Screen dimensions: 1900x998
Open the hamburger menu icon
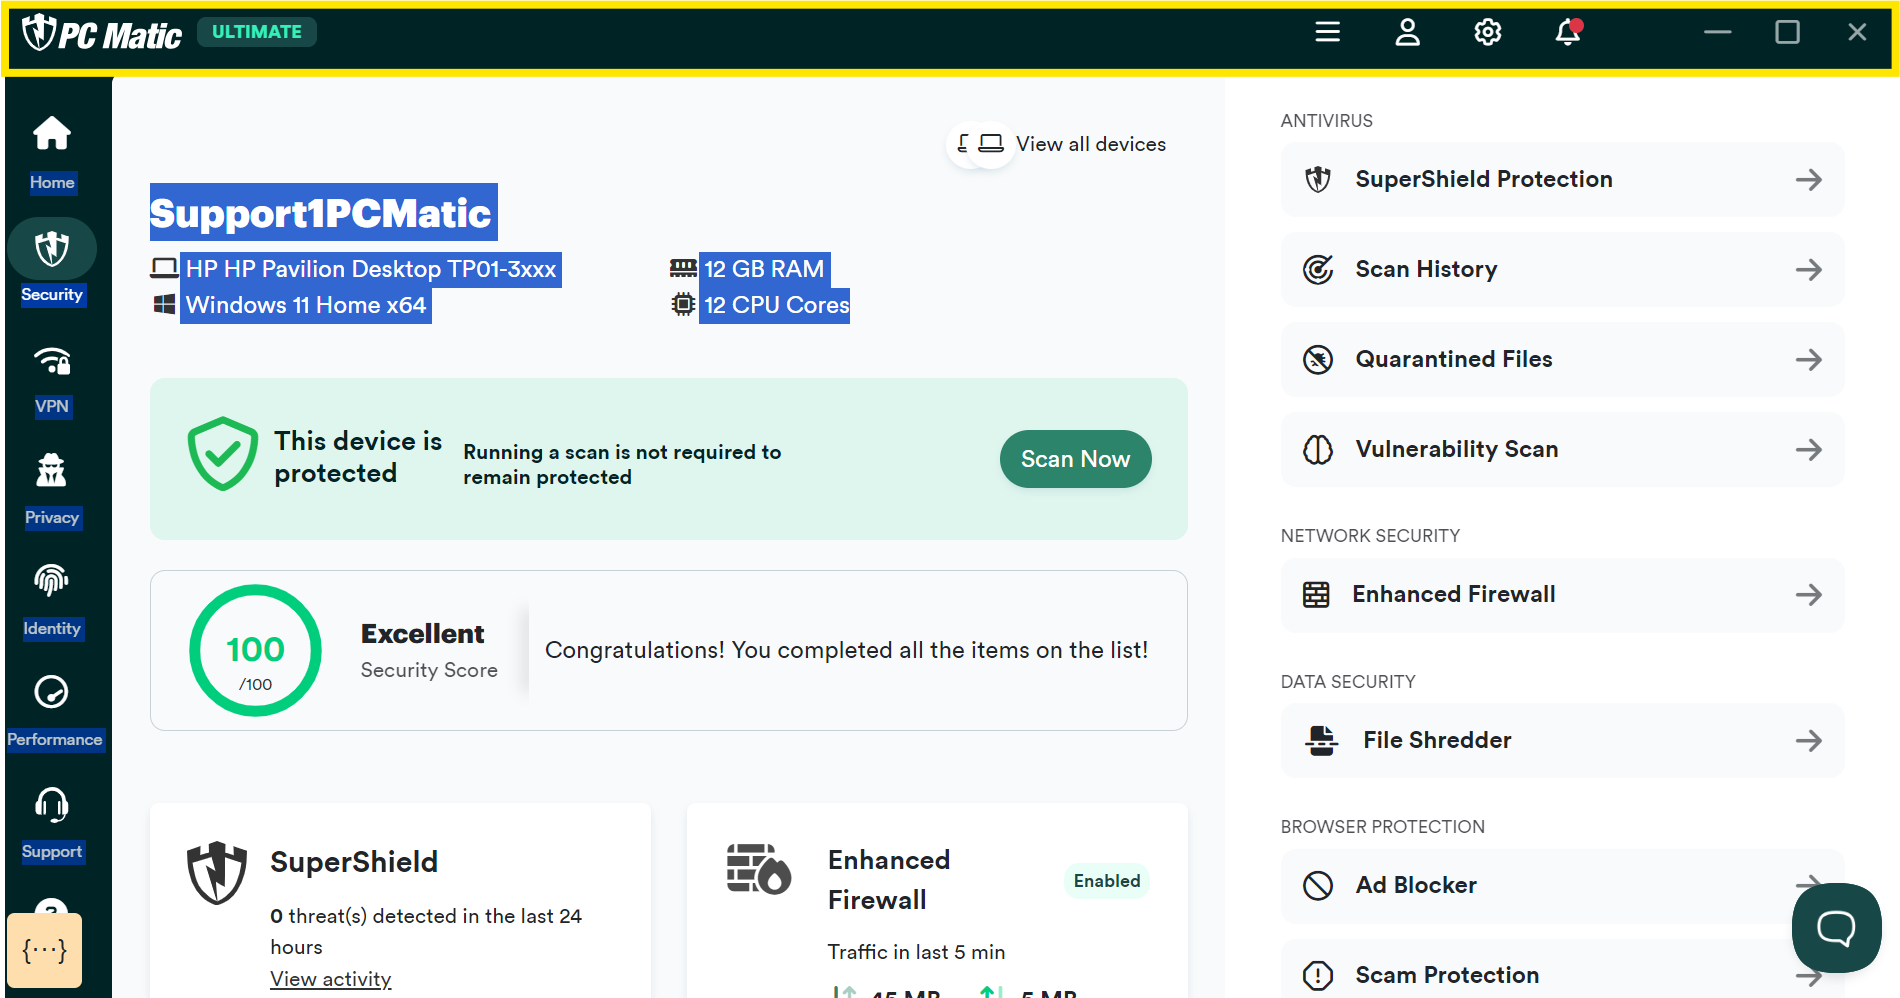(x=1327, y=33)
